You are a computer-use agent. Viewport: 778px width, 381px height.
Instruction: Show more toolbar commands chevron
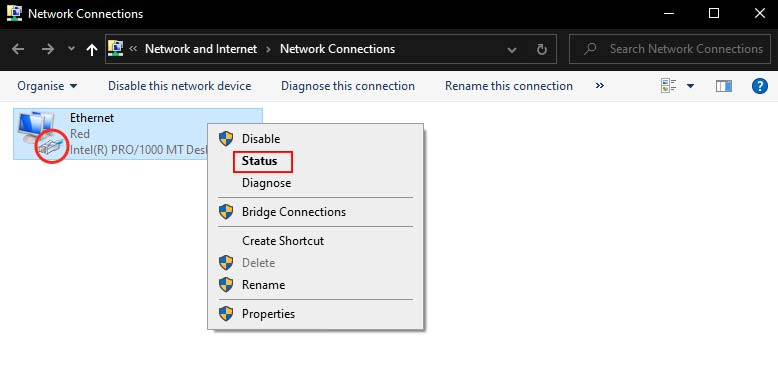click(599, 86)
